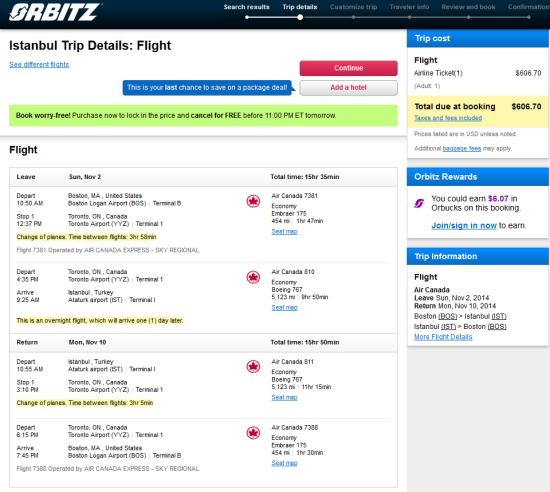Select the Trip details step
The height and width of the screenshot is (492, 550).
[300, 7]
